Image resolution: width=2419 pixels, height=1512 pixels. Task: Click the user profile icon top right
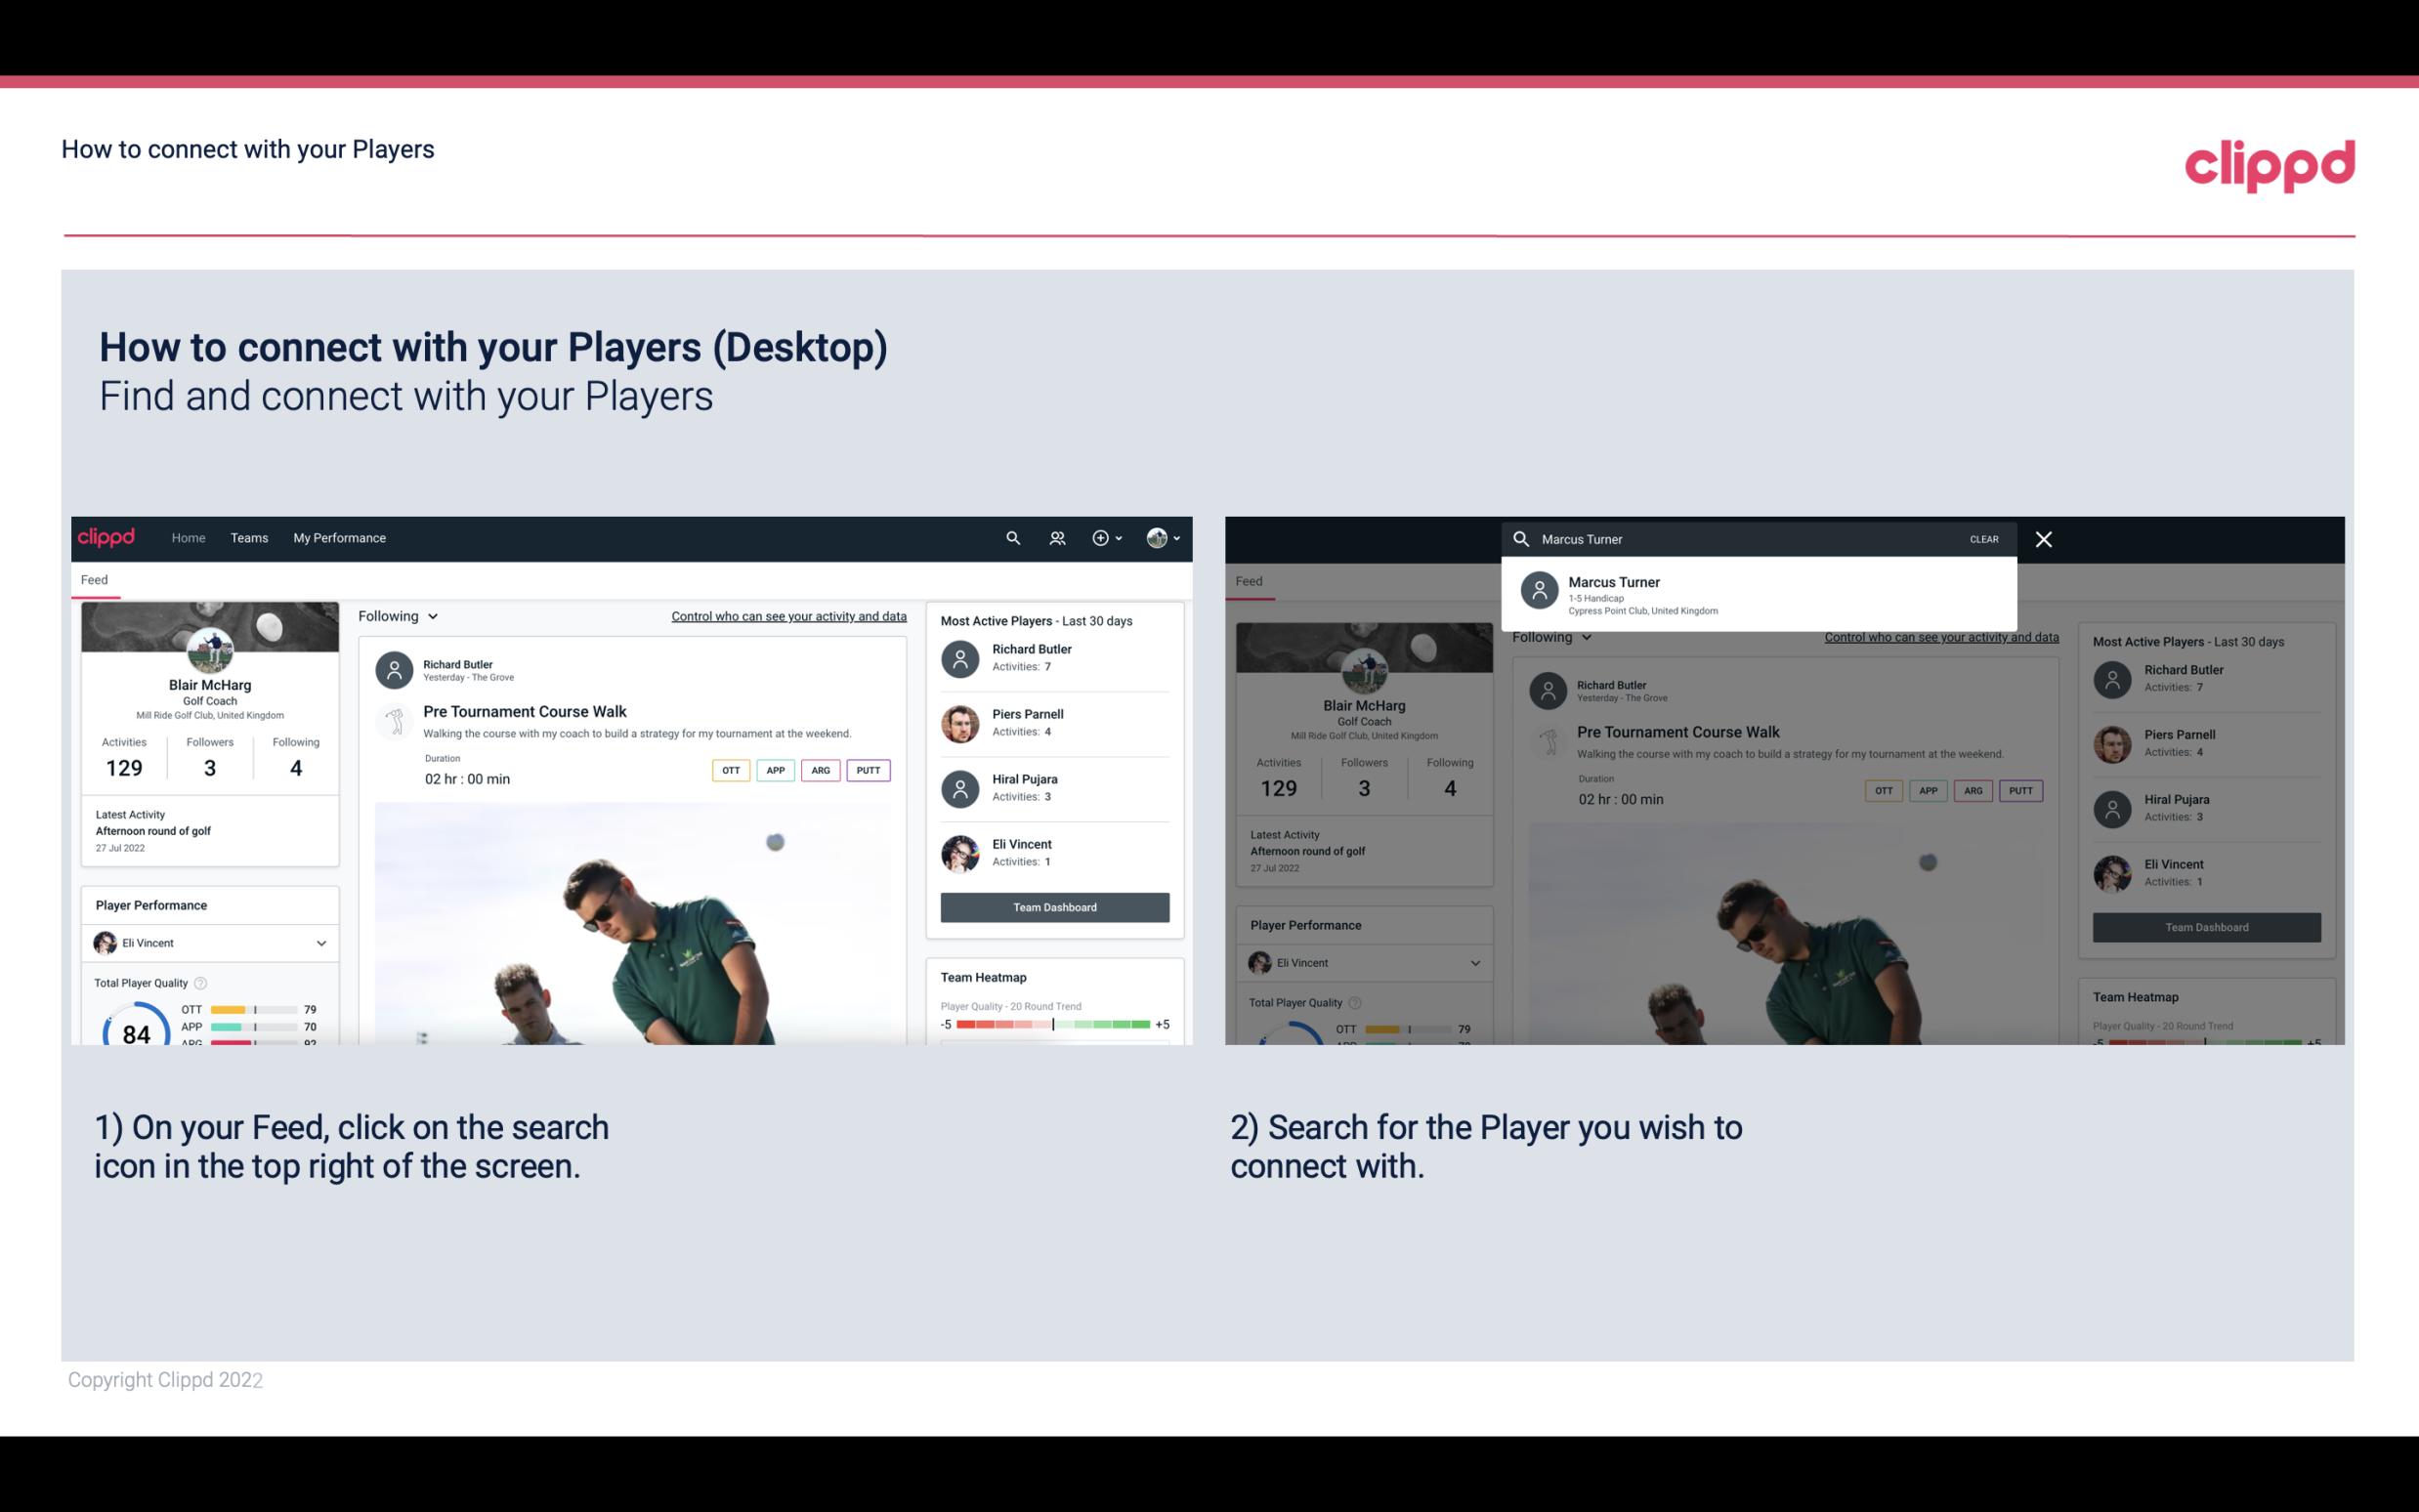pyautogui.click(x=1158, y=536)
